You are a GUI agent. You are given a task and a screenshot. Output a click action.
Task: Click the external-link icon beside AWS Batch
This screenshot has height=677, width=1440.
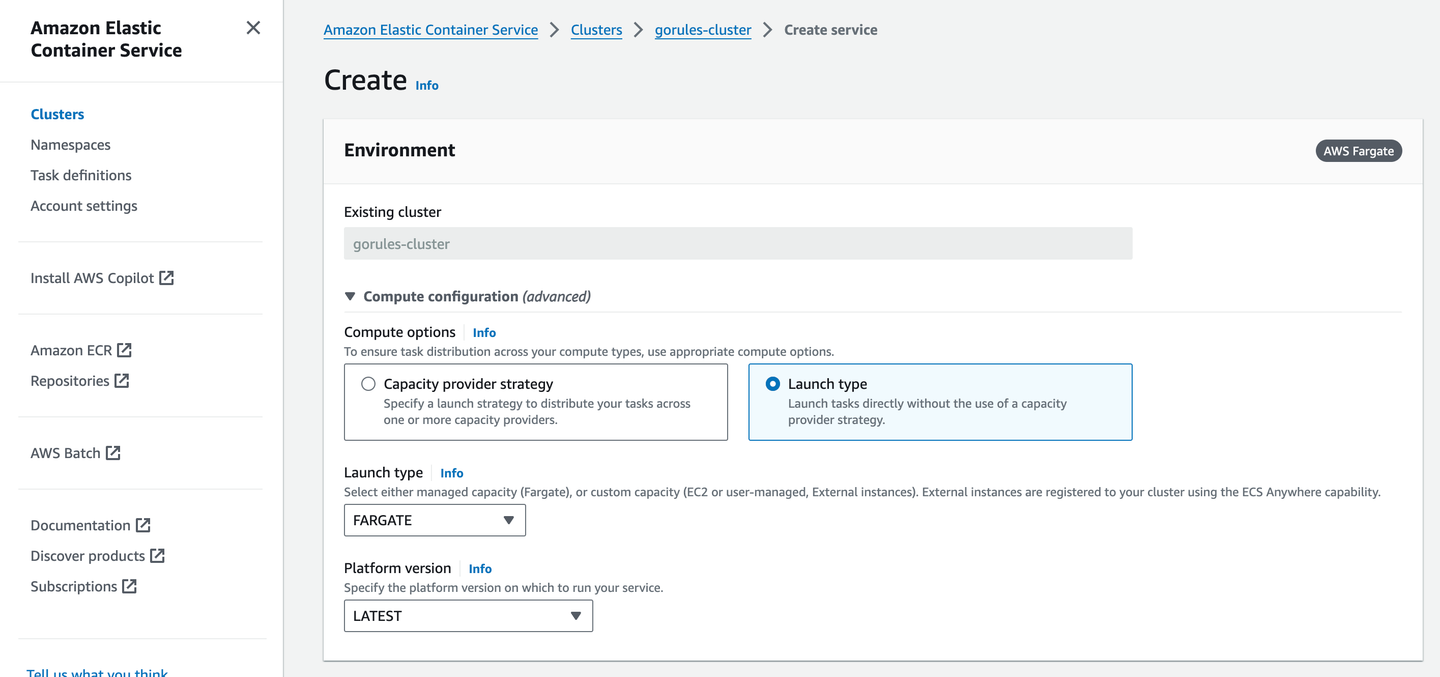(x=113, y=453)
